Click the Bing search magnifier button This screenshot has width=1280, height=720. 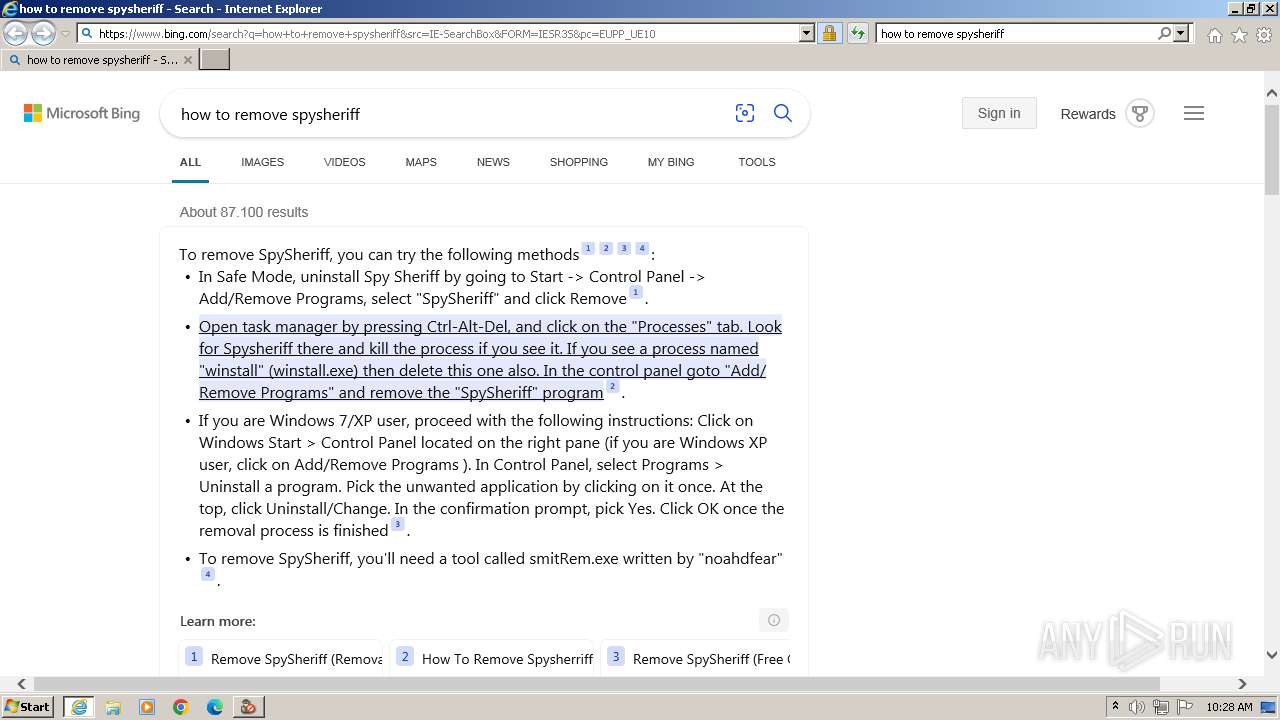click(783, 114)
